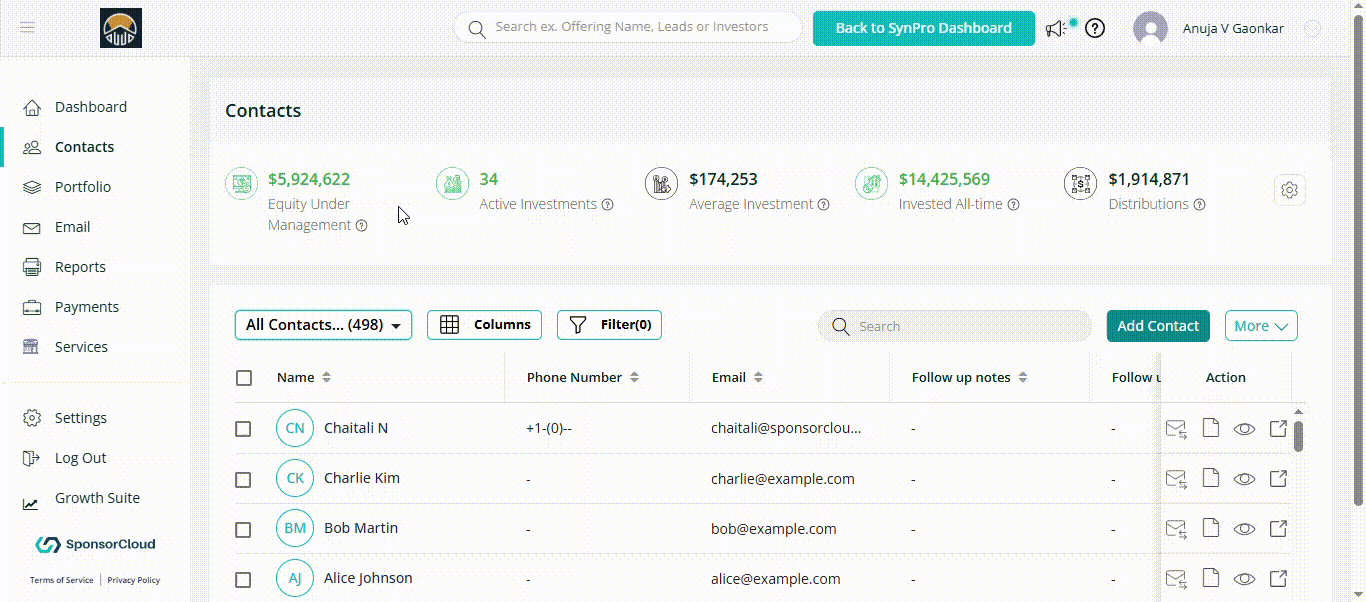1366x602 pixels.
Task: Click the hamburger menu icon
Action: tap(27, 28)
